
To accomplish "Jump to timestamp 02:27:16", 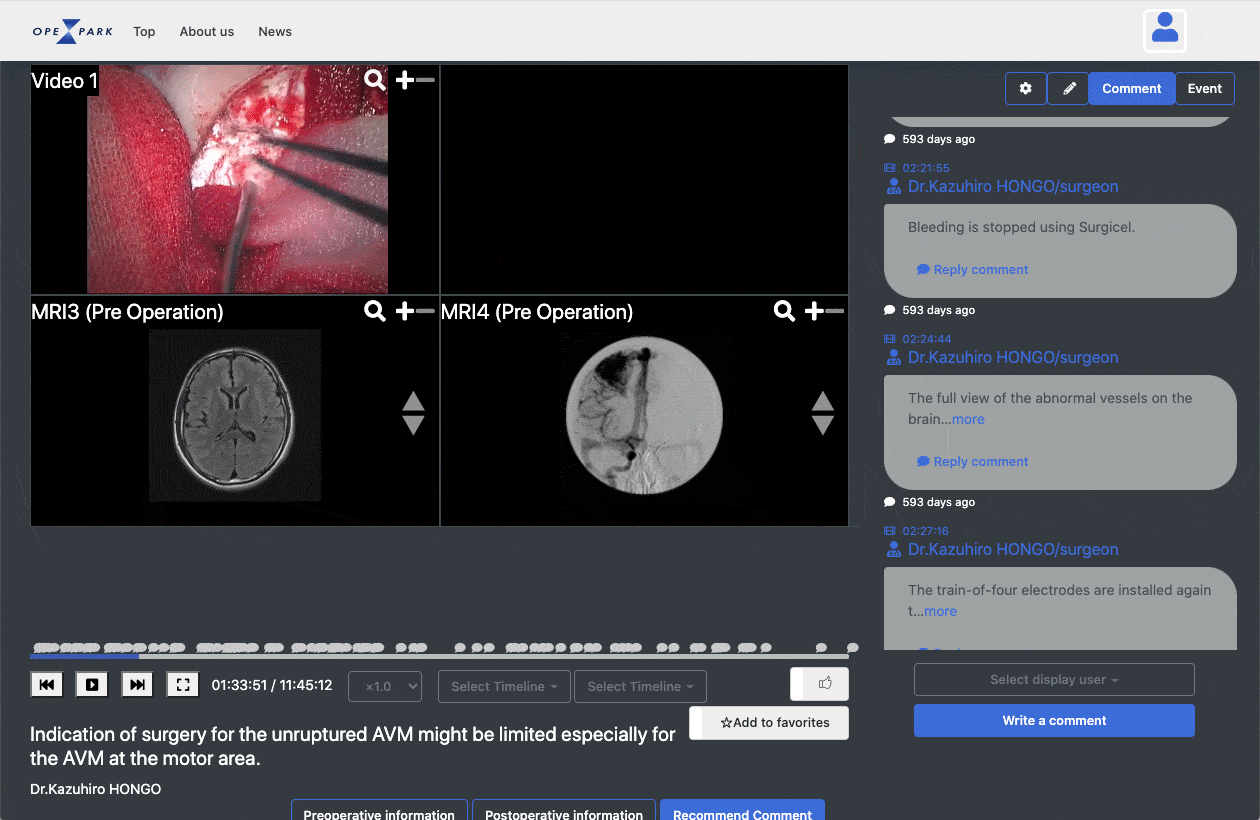I will click(x=926, y=531).
